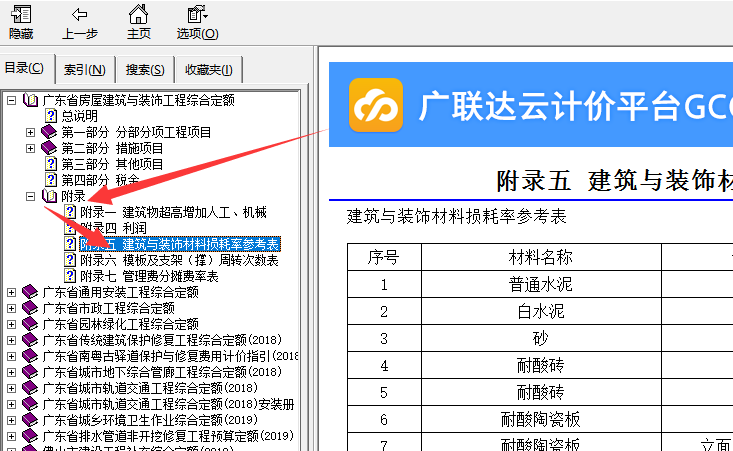Click the open-book icon beside 附录
733x451 pixels.
[x=49, y=196]
